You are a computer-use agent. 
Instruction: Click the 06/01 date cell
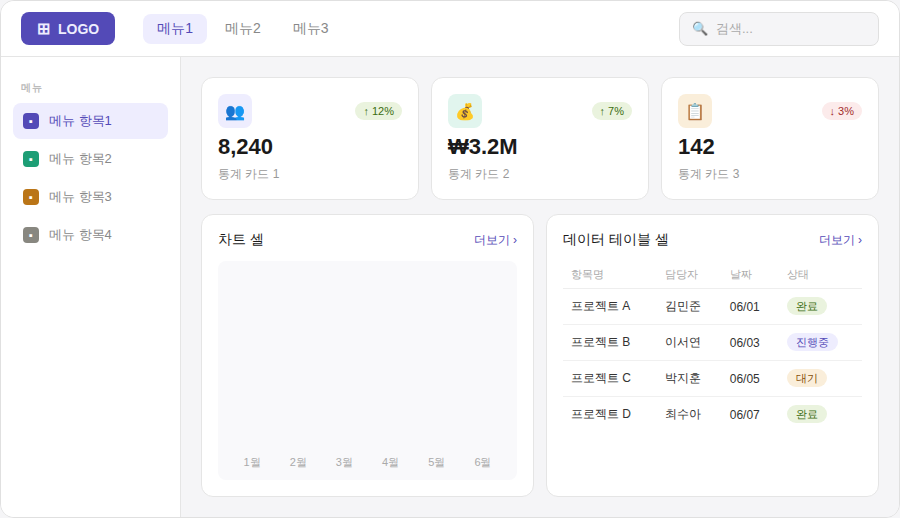click(744, 307)
